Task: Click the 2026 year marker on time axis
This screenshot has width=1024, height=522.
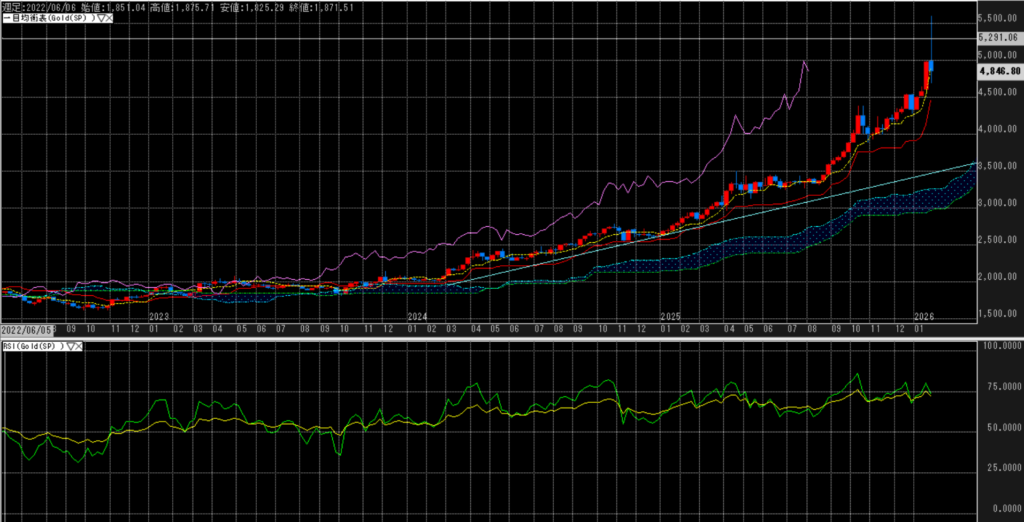Action: pos(924,315)
